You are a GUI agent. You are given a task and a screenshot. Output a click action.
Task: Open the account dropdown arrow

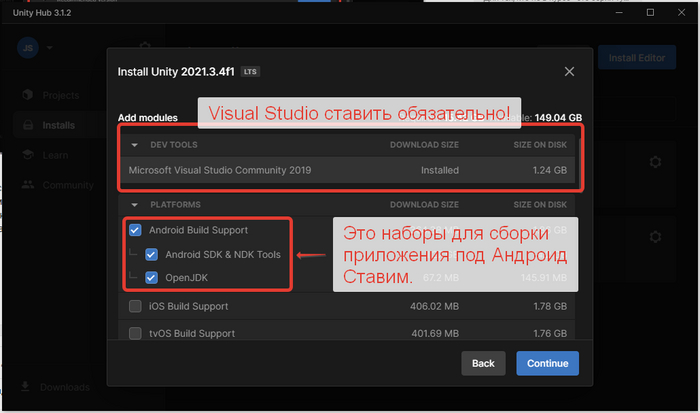point(49,48)
